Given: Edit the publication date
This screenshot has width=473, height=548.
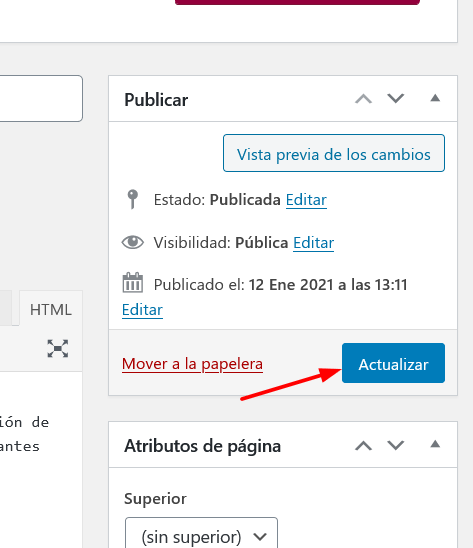Looking at the screenshot, I should (x=142, y=310).
